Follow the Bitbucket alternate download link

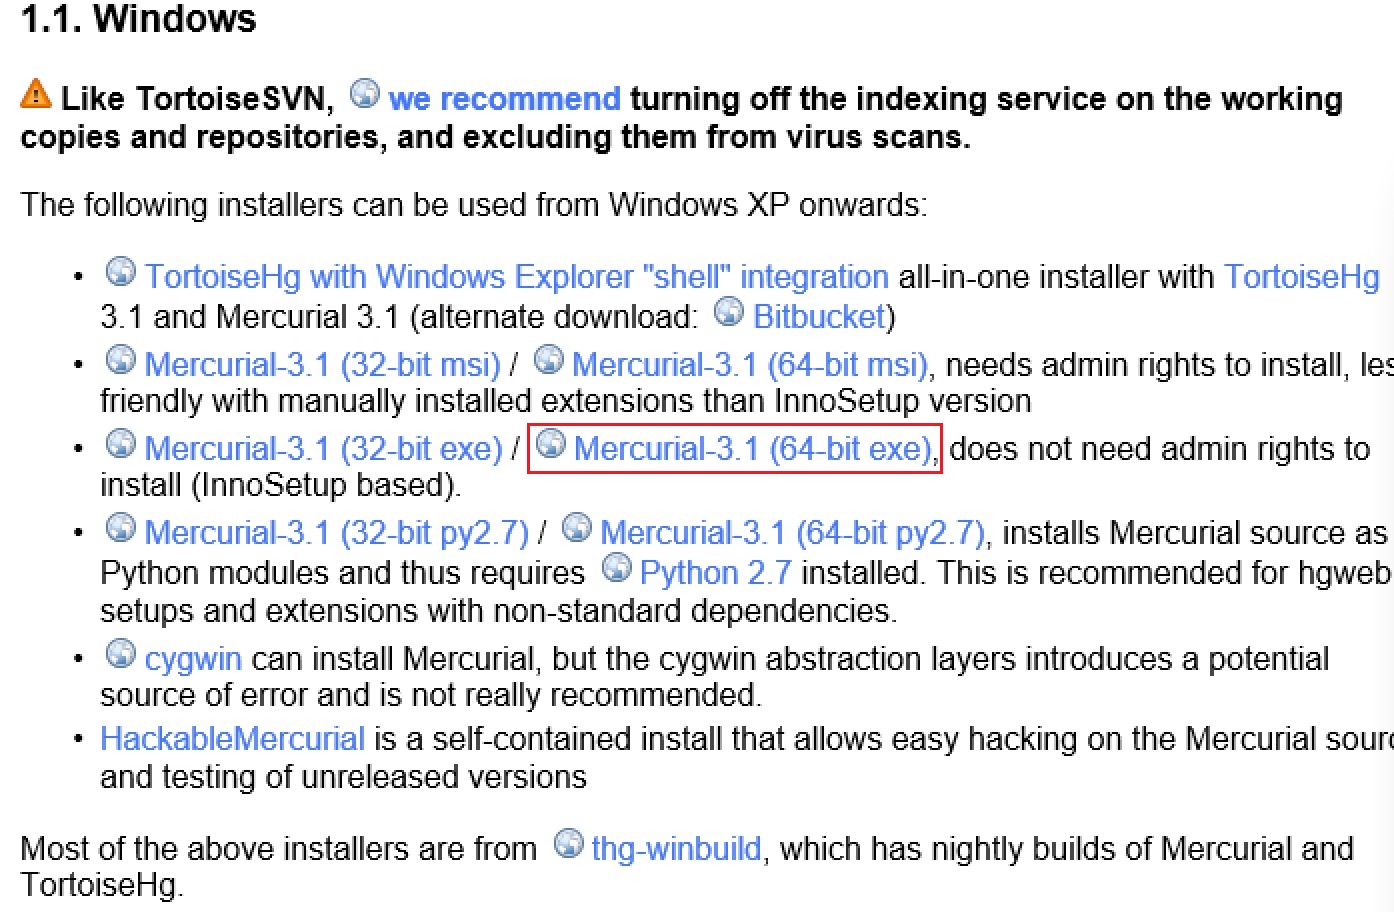coord(820,317)
